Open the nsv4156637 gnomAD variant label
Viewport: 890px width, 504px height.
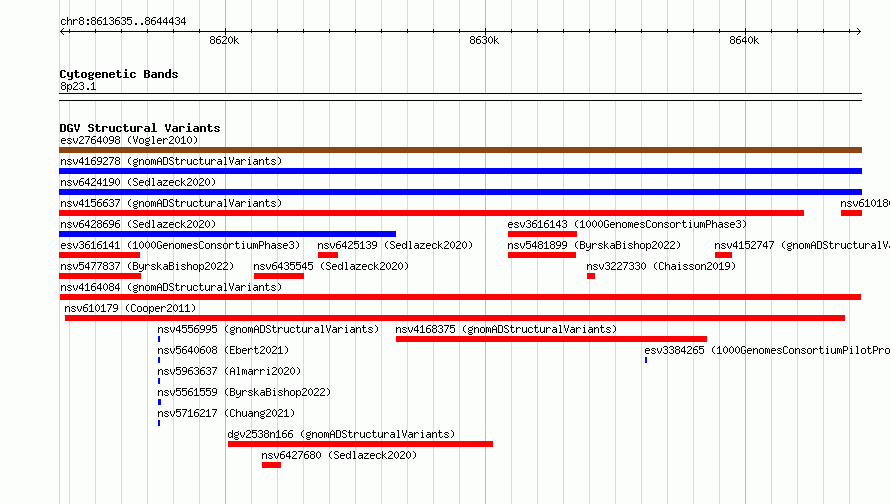click(x=171, y=203)
